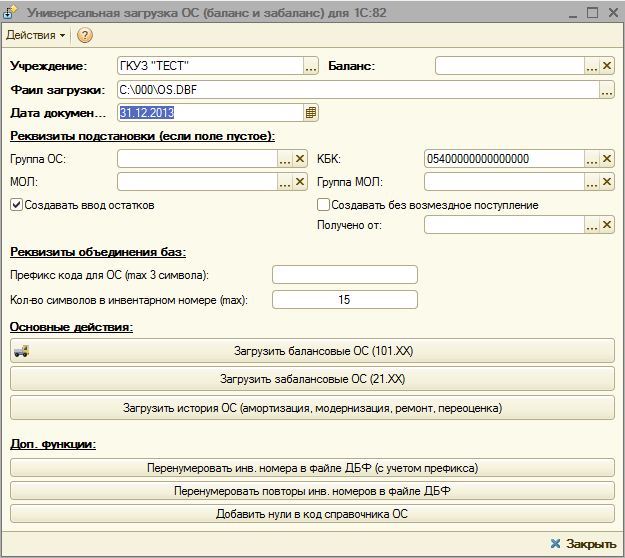This screenshot has width=625, height=558.
Task: Open selection list for КБК field
Action: click(x=592, y=158)
